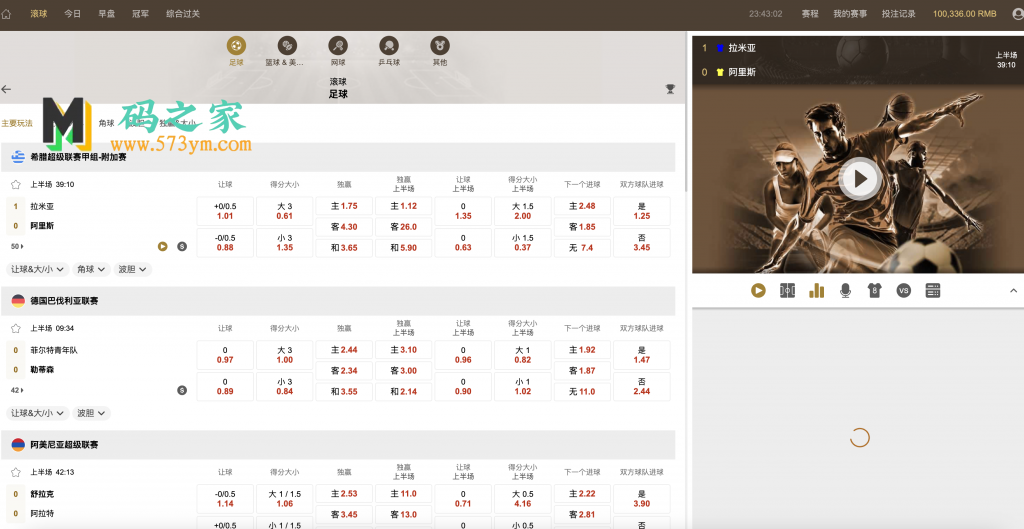1024x529 pixels.
Task: Switch to the 早盘 tab
Action: click(x=106, y=14)
